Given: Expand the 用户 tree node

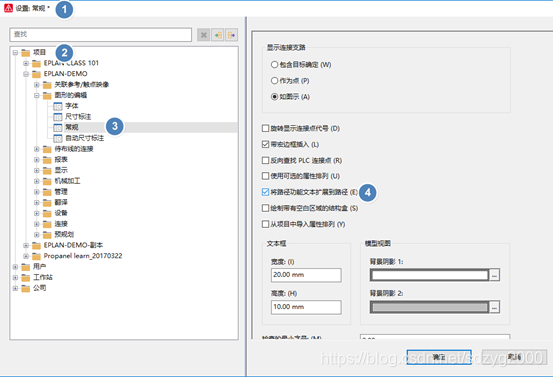Looking at the screenshot, I should (15, 267).
